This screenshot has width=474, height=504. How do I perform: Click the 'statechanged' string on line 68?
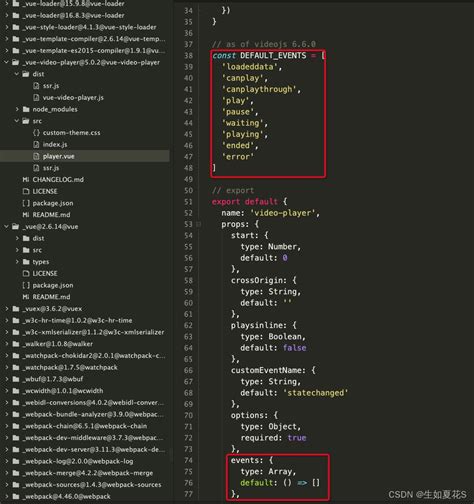316,393
